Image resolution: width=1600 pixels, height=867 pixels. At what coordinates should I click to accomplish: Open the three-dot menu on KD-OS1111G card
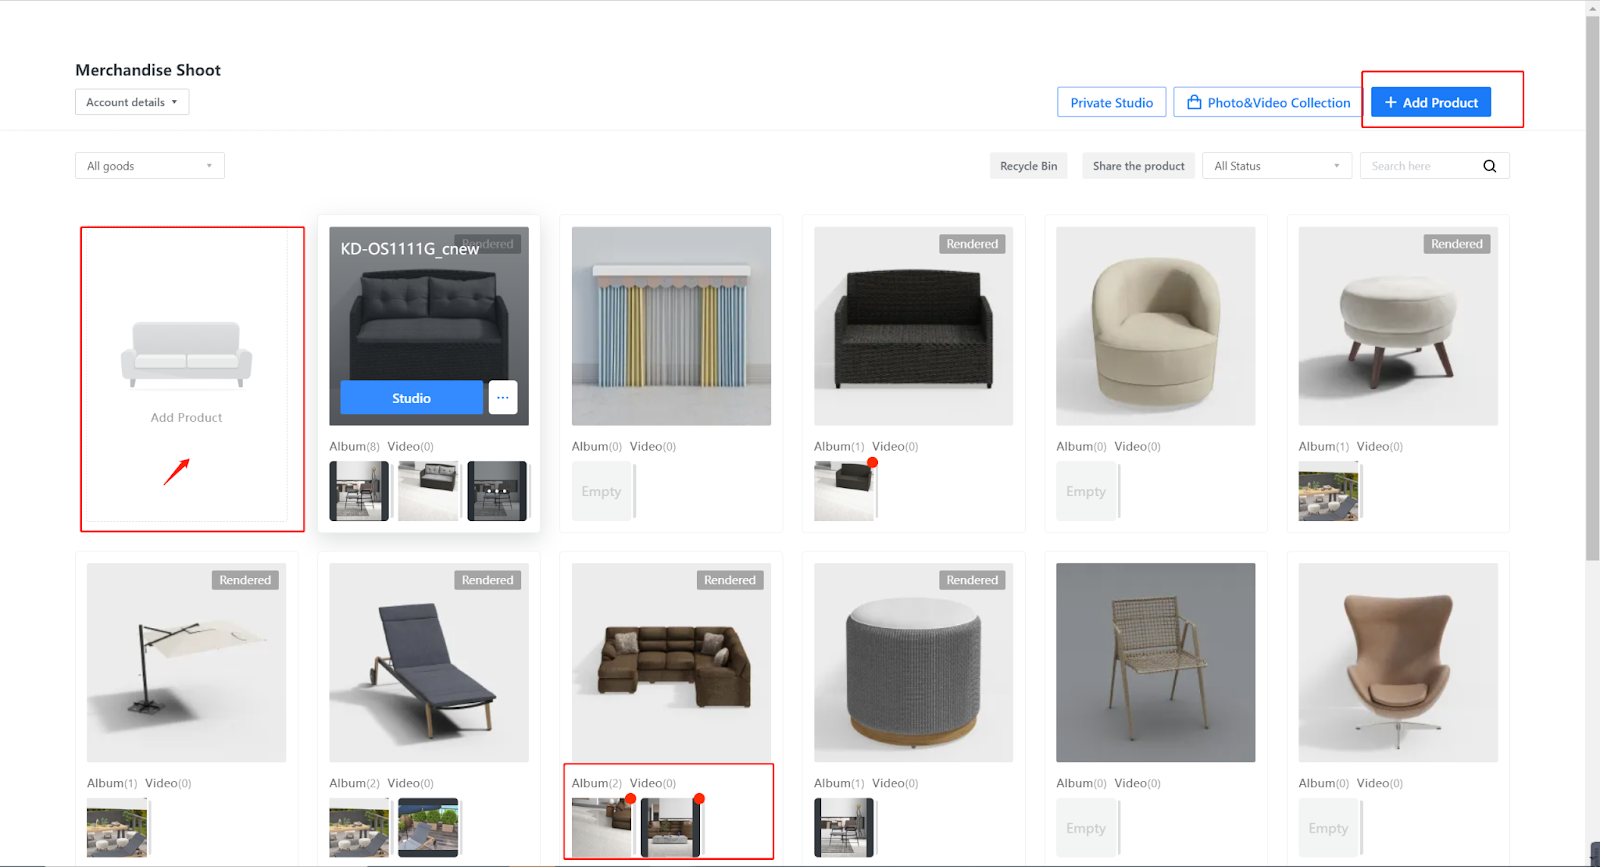point(502,398)
